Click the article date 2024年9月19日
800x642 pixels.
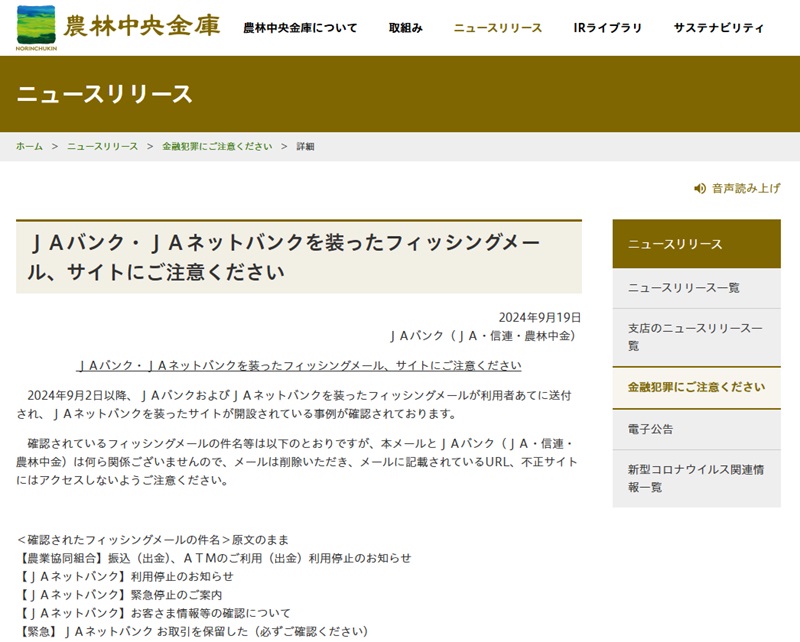pyautogui.click(x=540, y=317)
